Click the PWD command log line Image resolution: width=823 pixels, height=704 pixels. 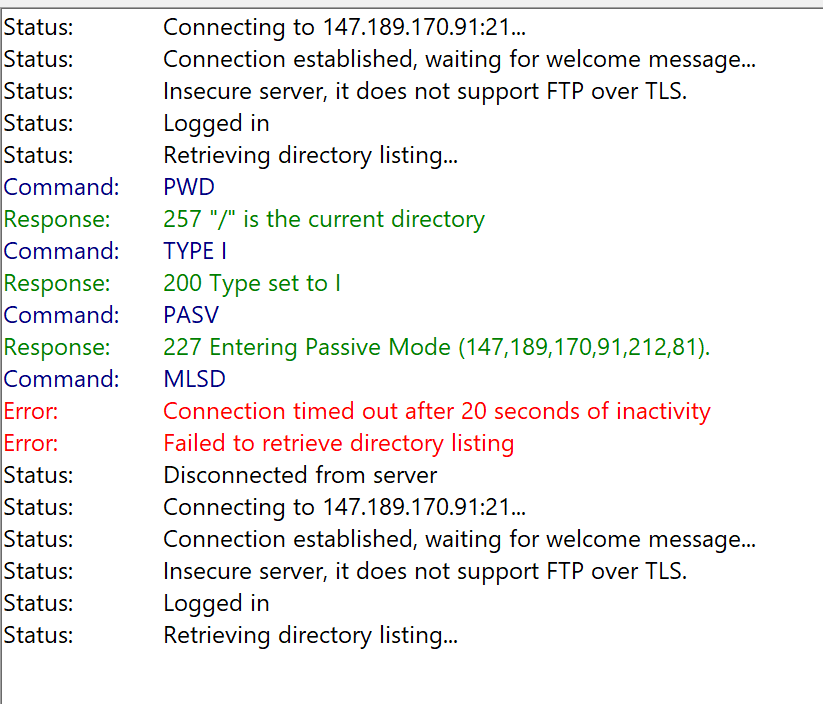coord(189,187)
